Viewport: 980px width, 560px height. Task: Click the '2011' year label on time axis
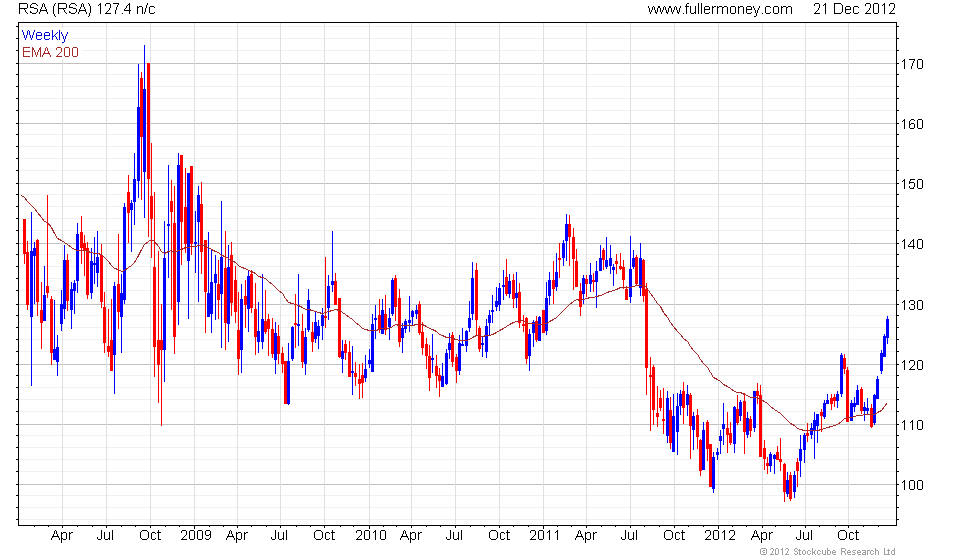tap(544, 536)
